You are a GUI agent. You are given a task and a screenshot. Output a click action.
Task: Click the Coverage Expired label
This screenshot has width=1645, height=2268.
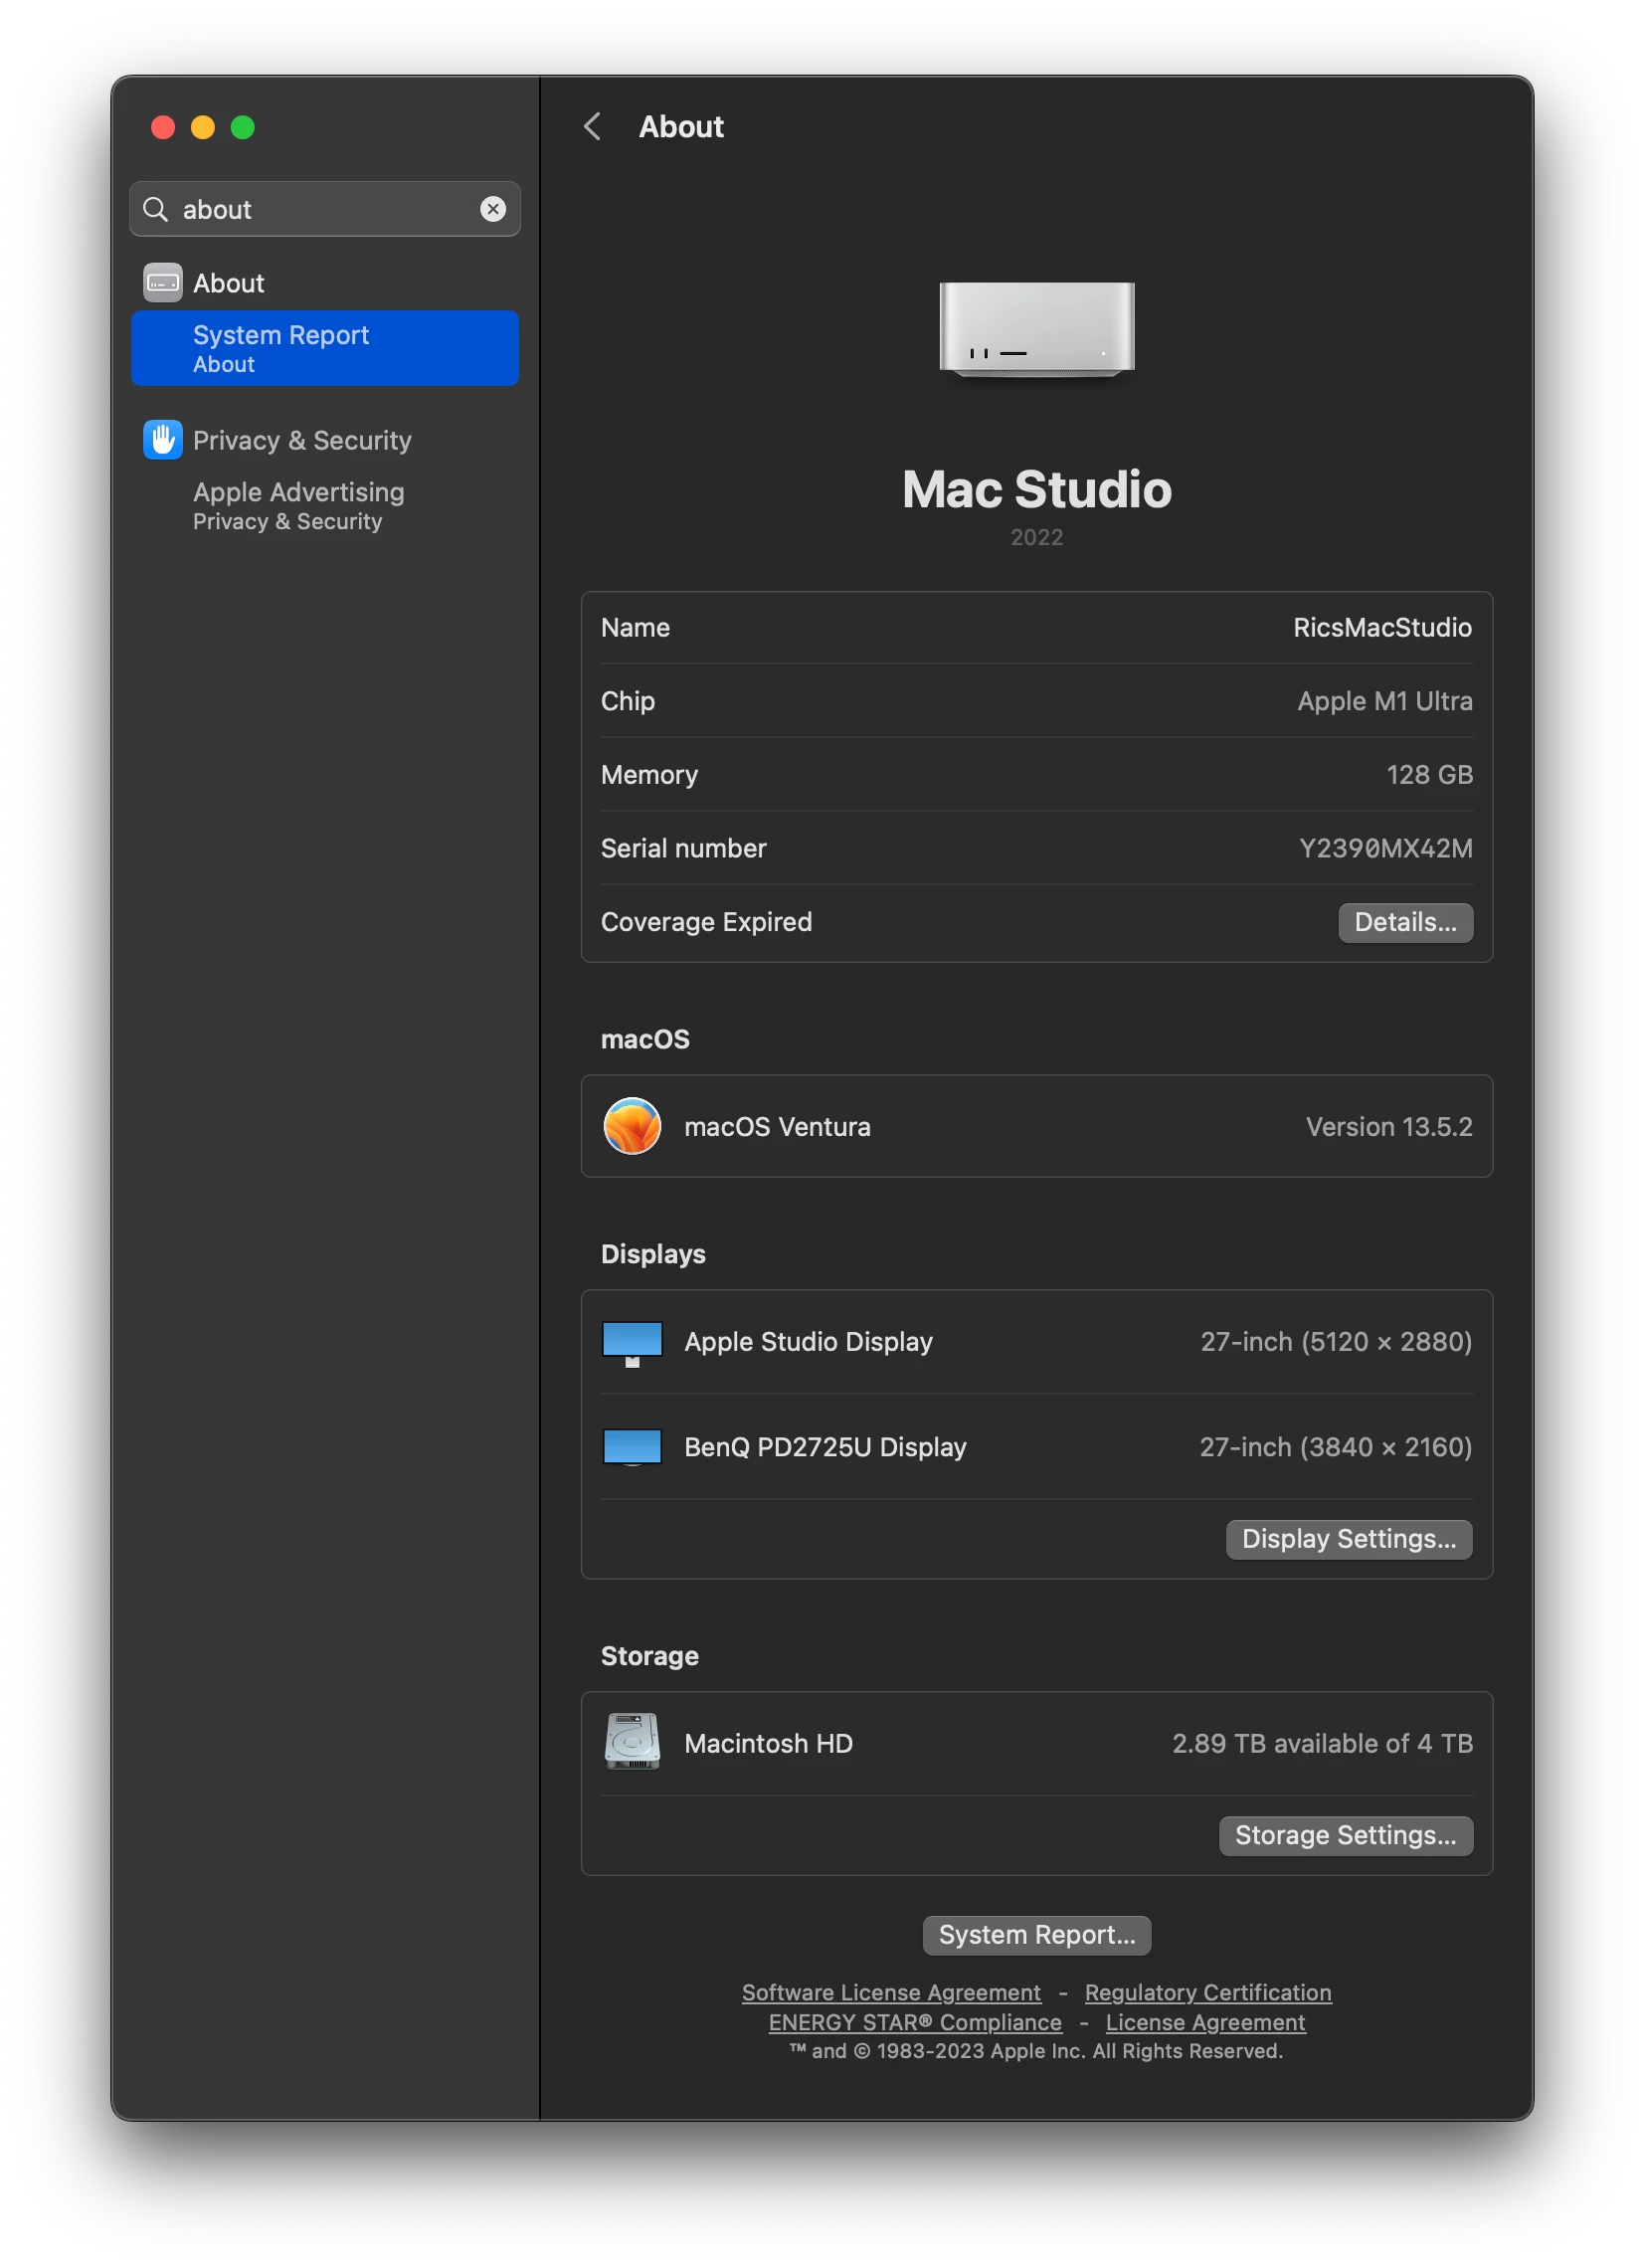[x=706, y=922]
